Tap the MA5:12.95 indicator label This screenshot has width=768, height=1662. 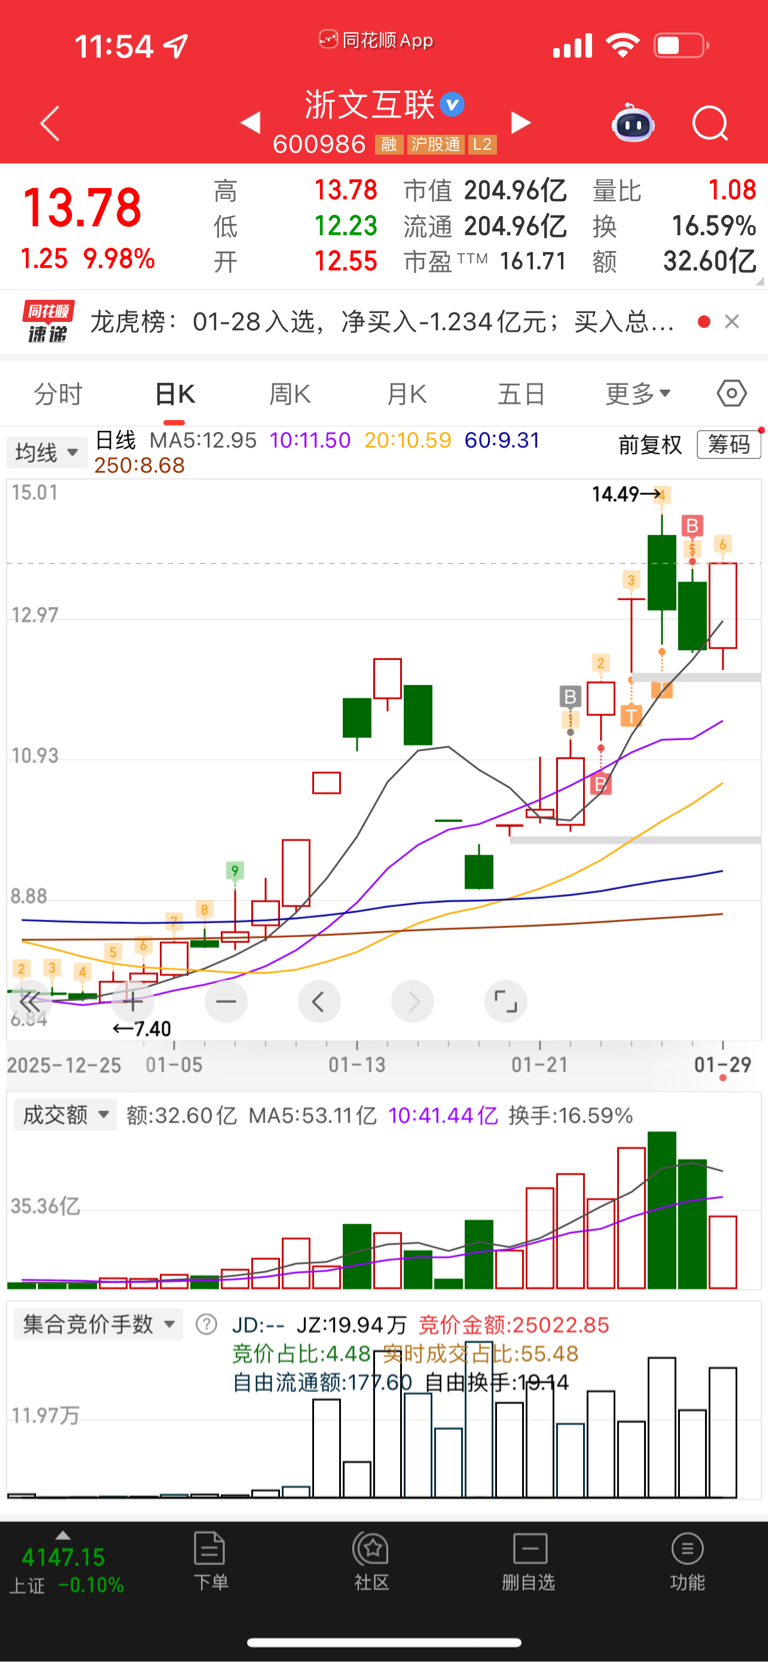203,441
